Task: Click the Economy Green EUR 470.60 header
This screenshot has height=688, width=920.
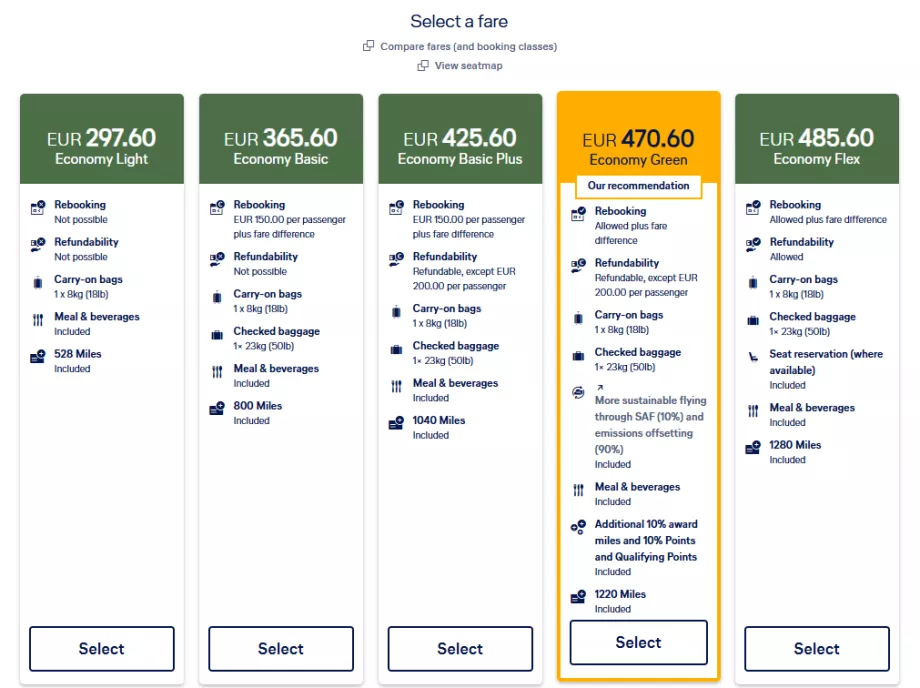Action: 638,148
